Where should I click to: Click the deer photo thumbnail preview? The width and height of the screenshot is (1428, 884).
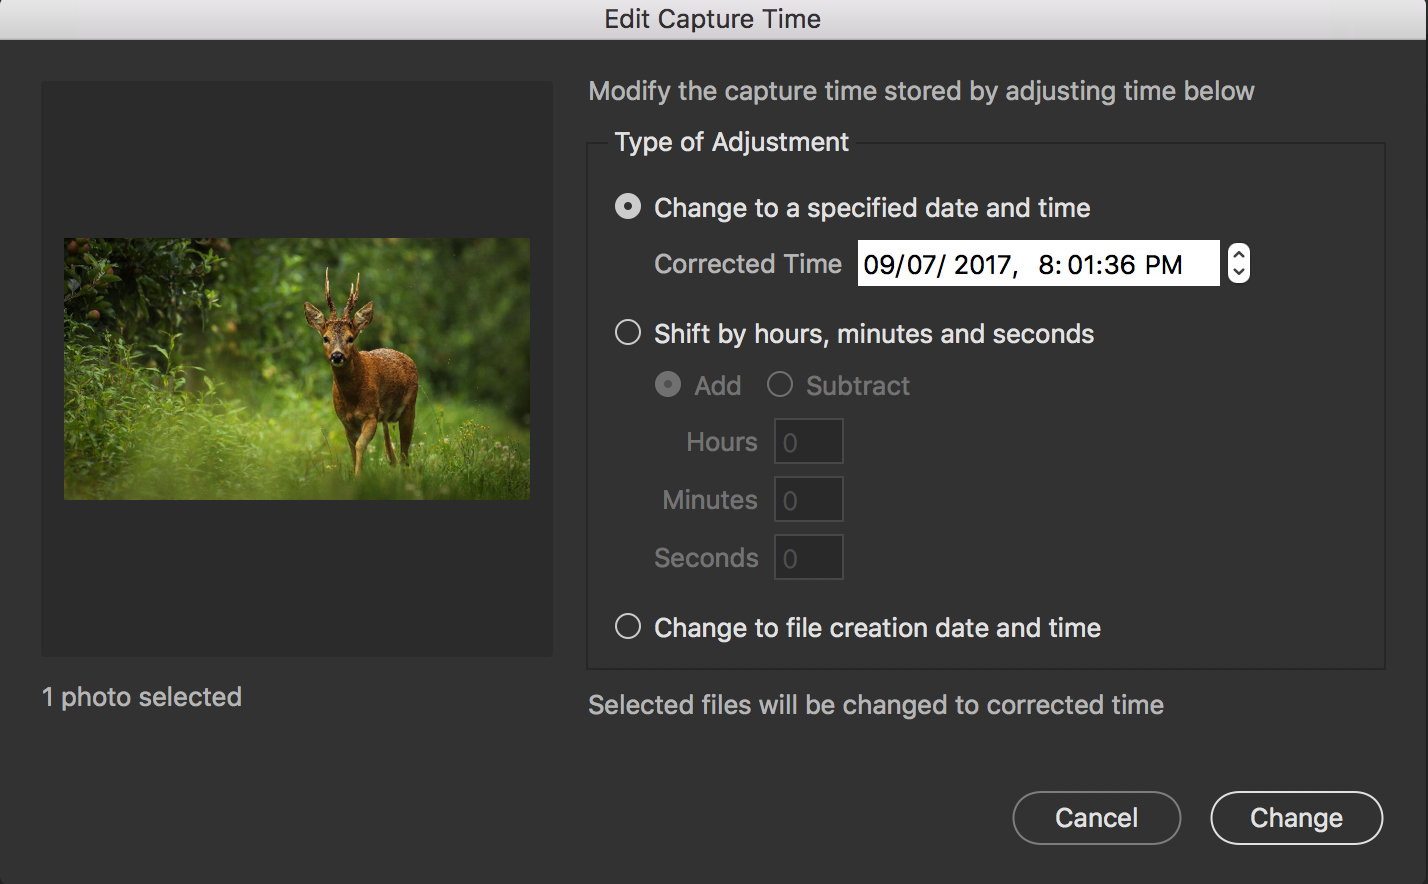tap(297, 368)
